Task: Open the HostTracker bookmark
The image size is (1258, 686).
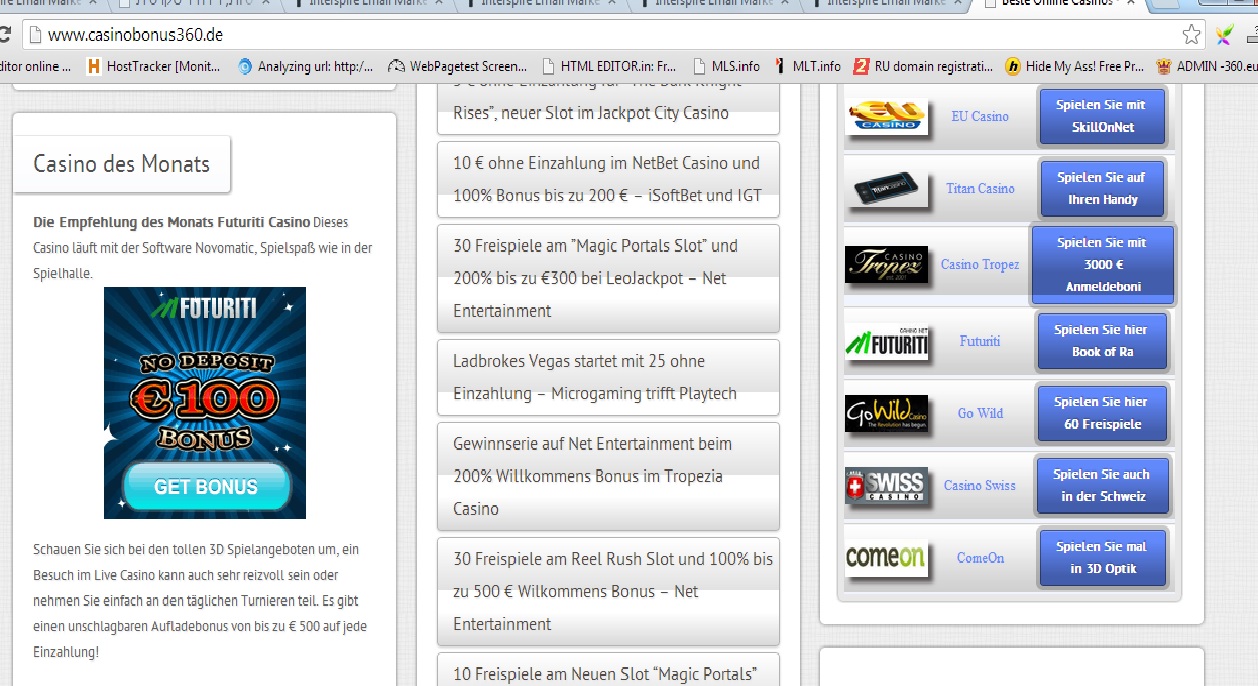Action: tap(151, 67)
